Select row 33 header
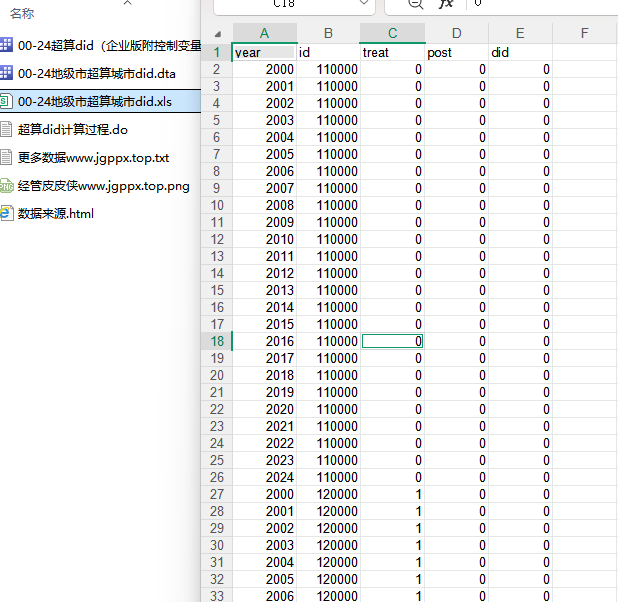 [216, 596]
